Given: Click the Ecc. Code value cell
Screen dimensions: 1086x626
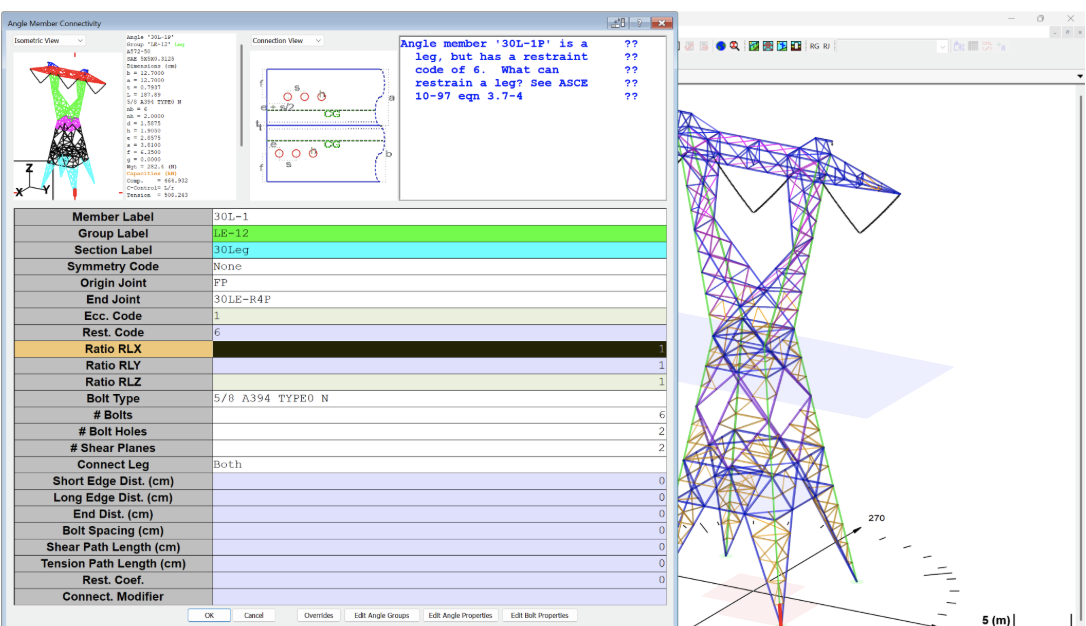Looking at the screenshot, I should (439, 316).
